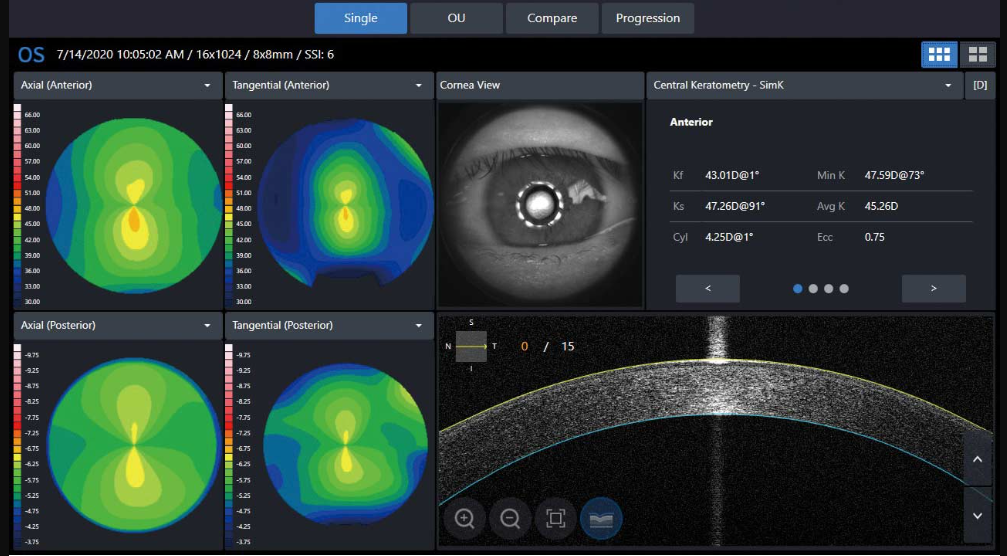
Task: Select the second keratometry page dot
Action: click(813, 289)
